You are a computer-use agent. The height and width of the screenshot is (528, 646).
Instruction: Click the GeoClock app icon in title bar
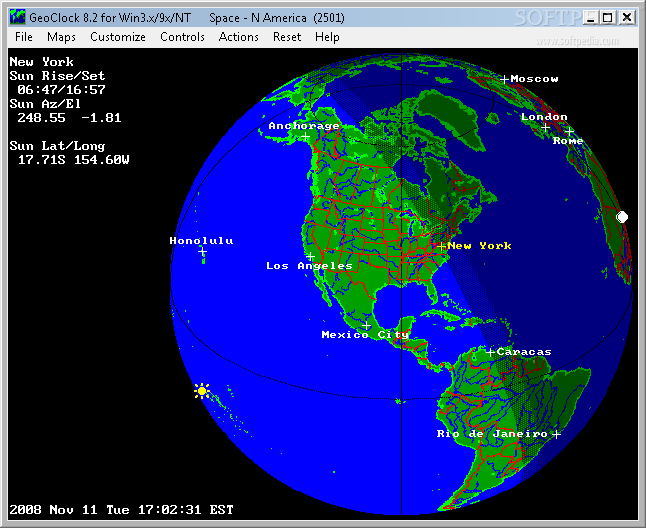[18, 17]
